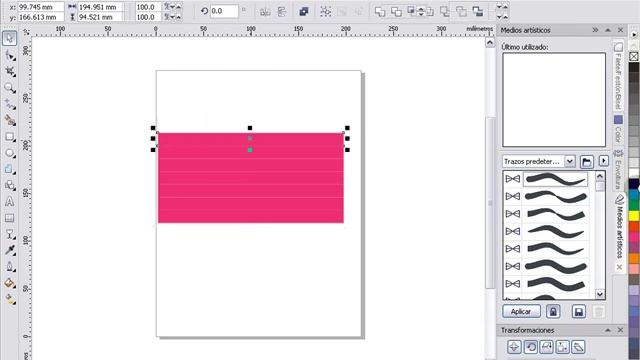Select the Crop tool
This screenshot has width=640, height=360.
[x=9, y=71]
